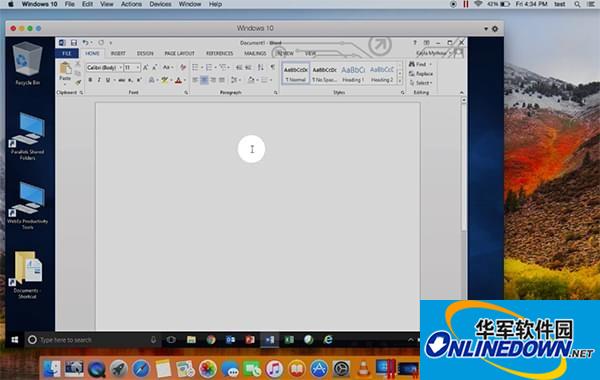The width and height of the screenshot is (600, 380).
Task: Click the Justify alignment icon
Action: [222, 80]
